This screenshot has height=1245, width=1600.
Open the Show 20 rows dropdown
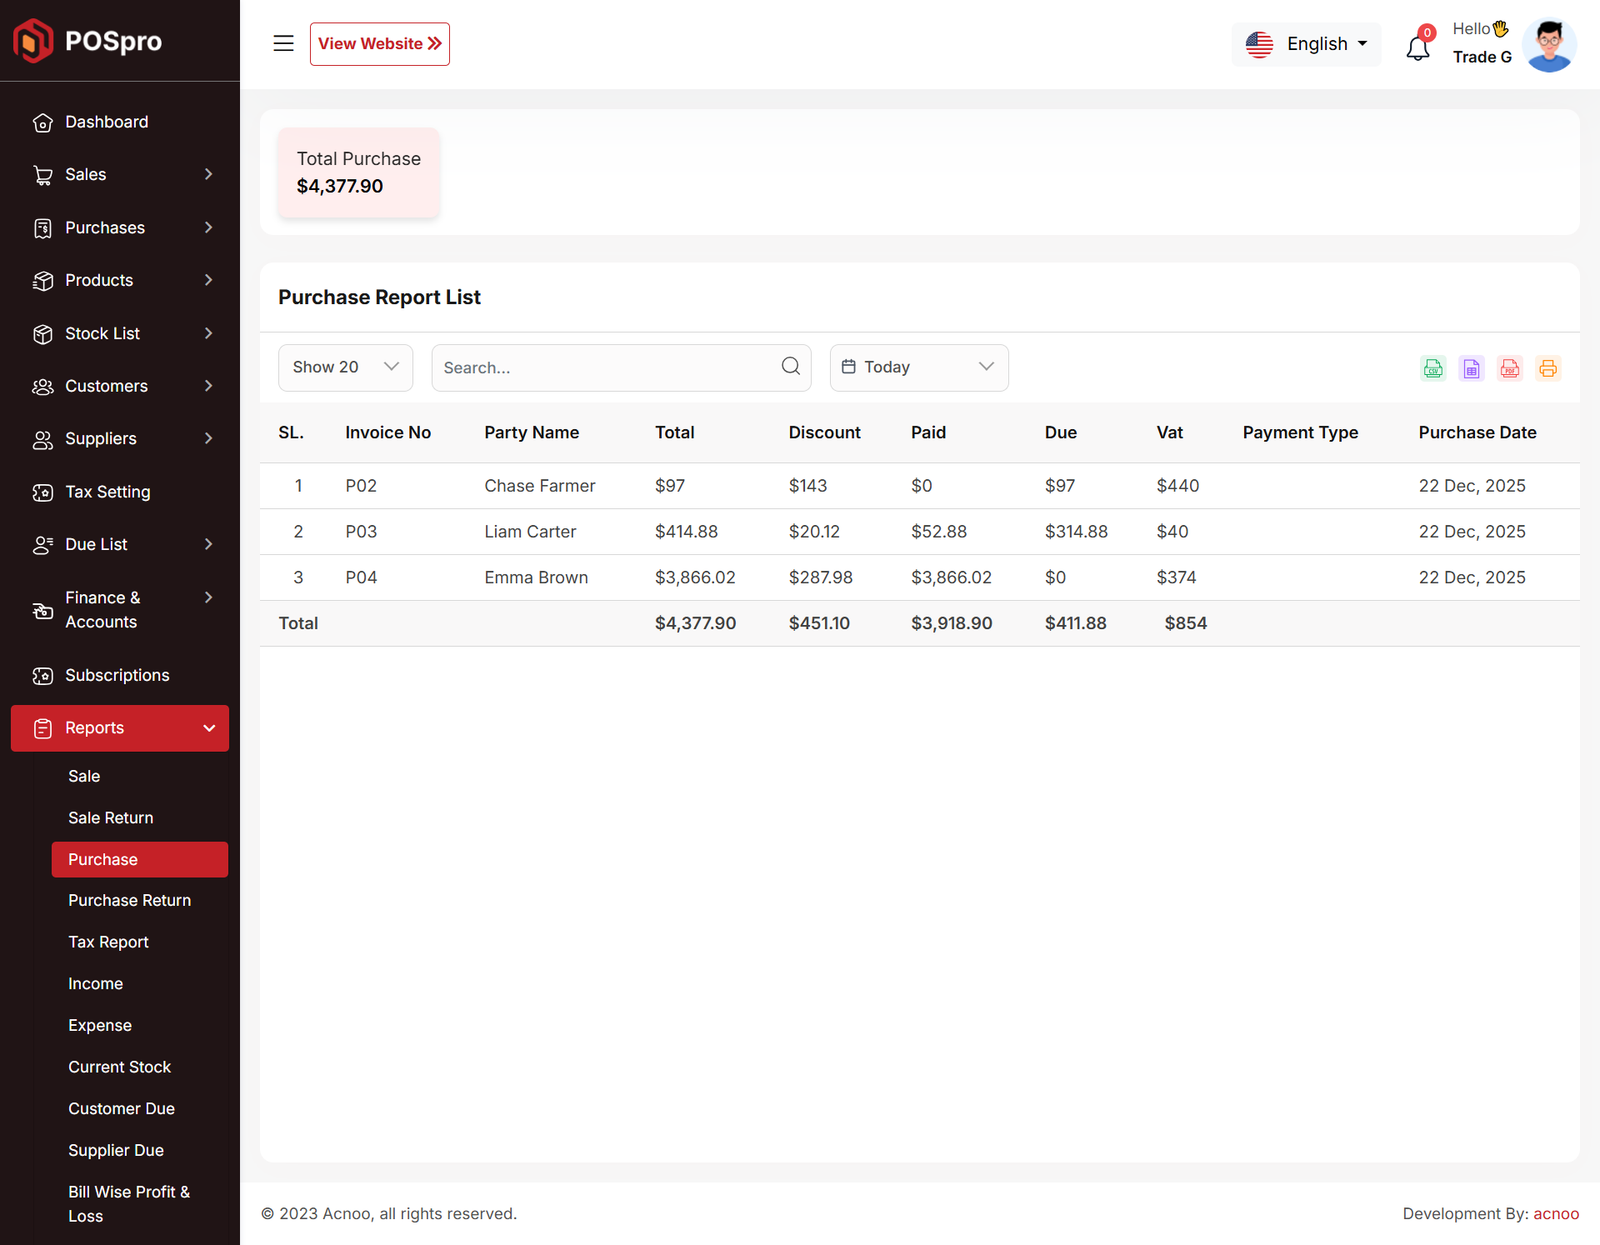[345, 367]
